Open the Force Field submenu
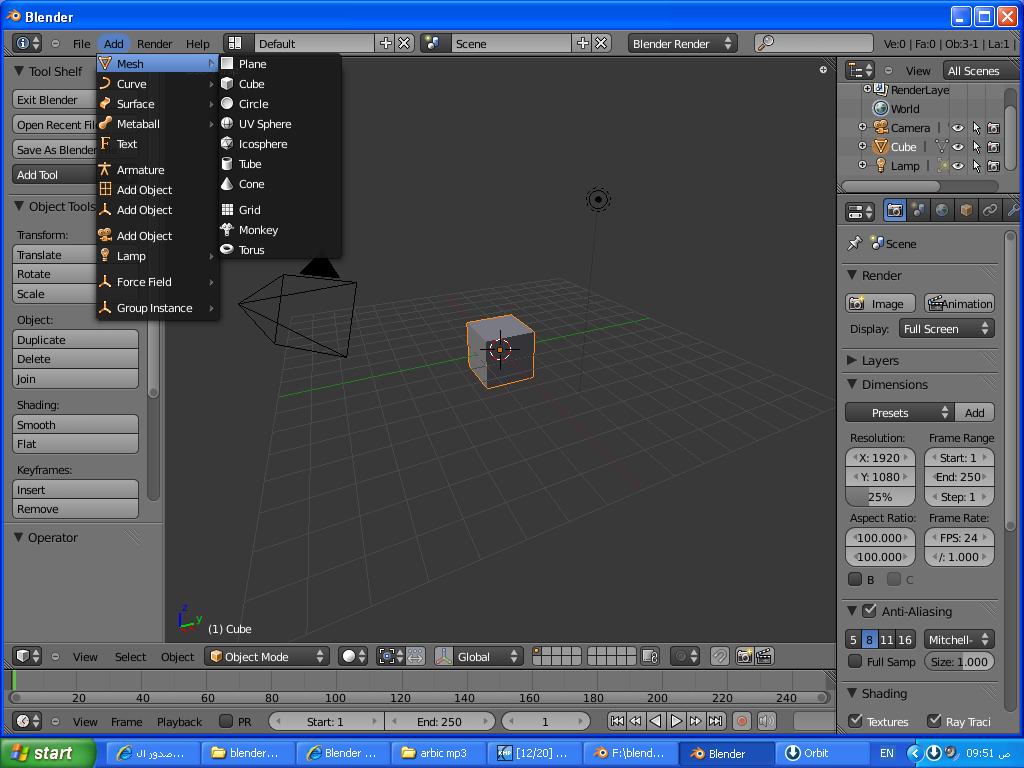The image size is (1024, 768). [157, 282]
